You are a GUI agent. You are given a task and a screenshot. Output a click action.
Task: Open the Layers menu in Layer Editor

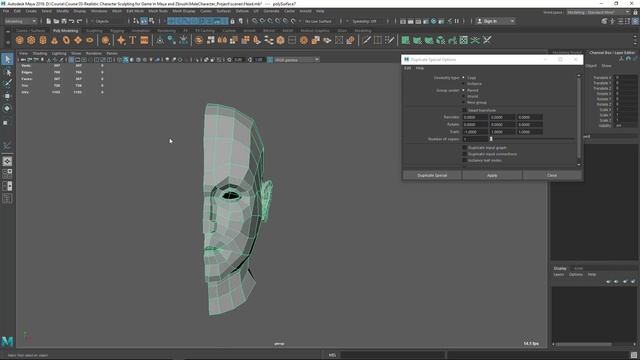[558, 275]
